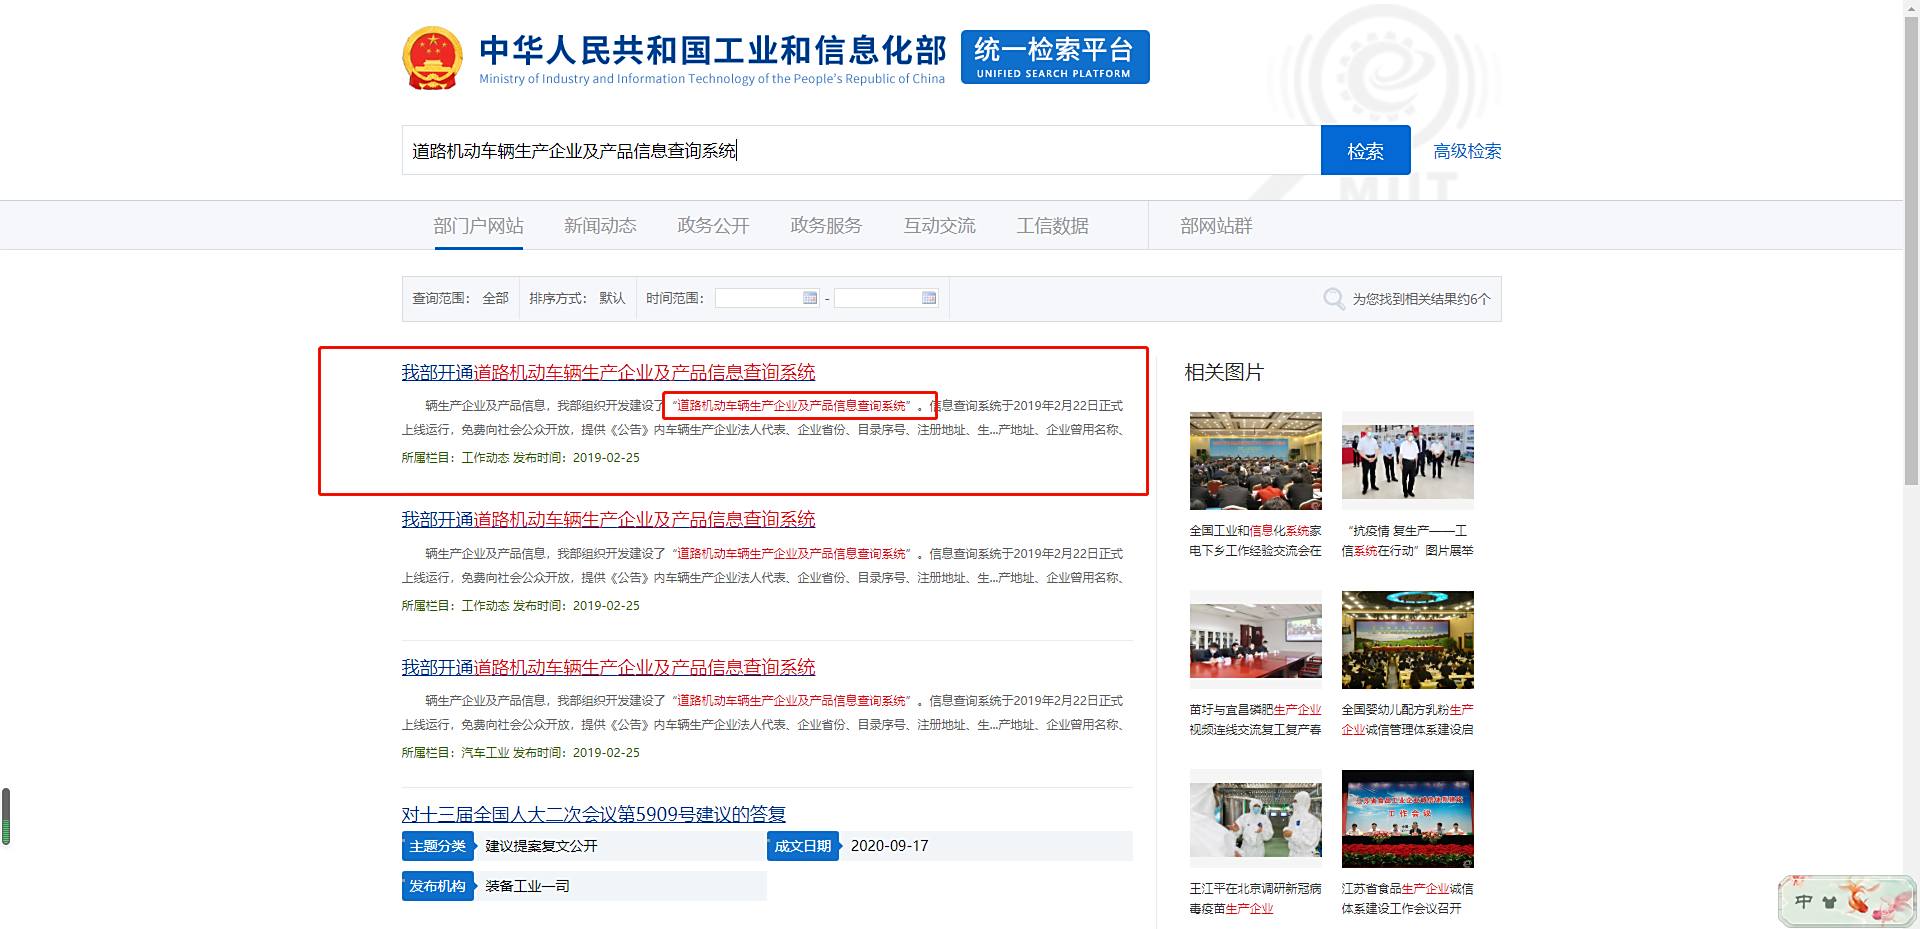
Task: Click inside the start date input field
Action: [762, 297]
